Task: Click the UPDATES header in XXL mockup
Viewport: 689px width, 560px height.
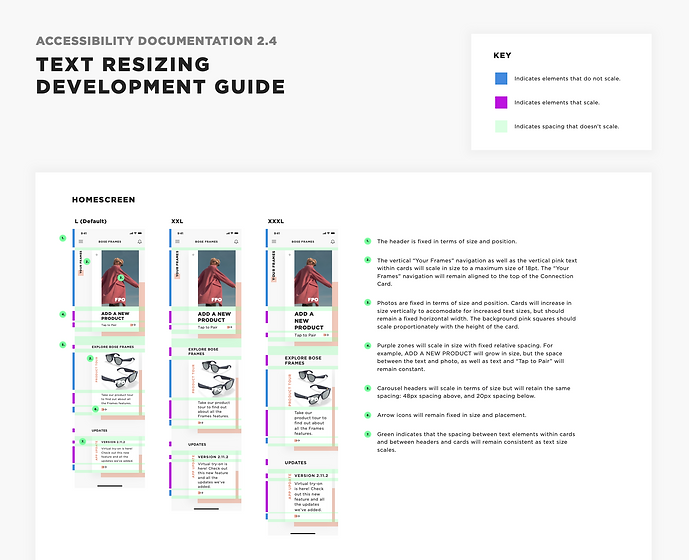Action: pos(197,444)
